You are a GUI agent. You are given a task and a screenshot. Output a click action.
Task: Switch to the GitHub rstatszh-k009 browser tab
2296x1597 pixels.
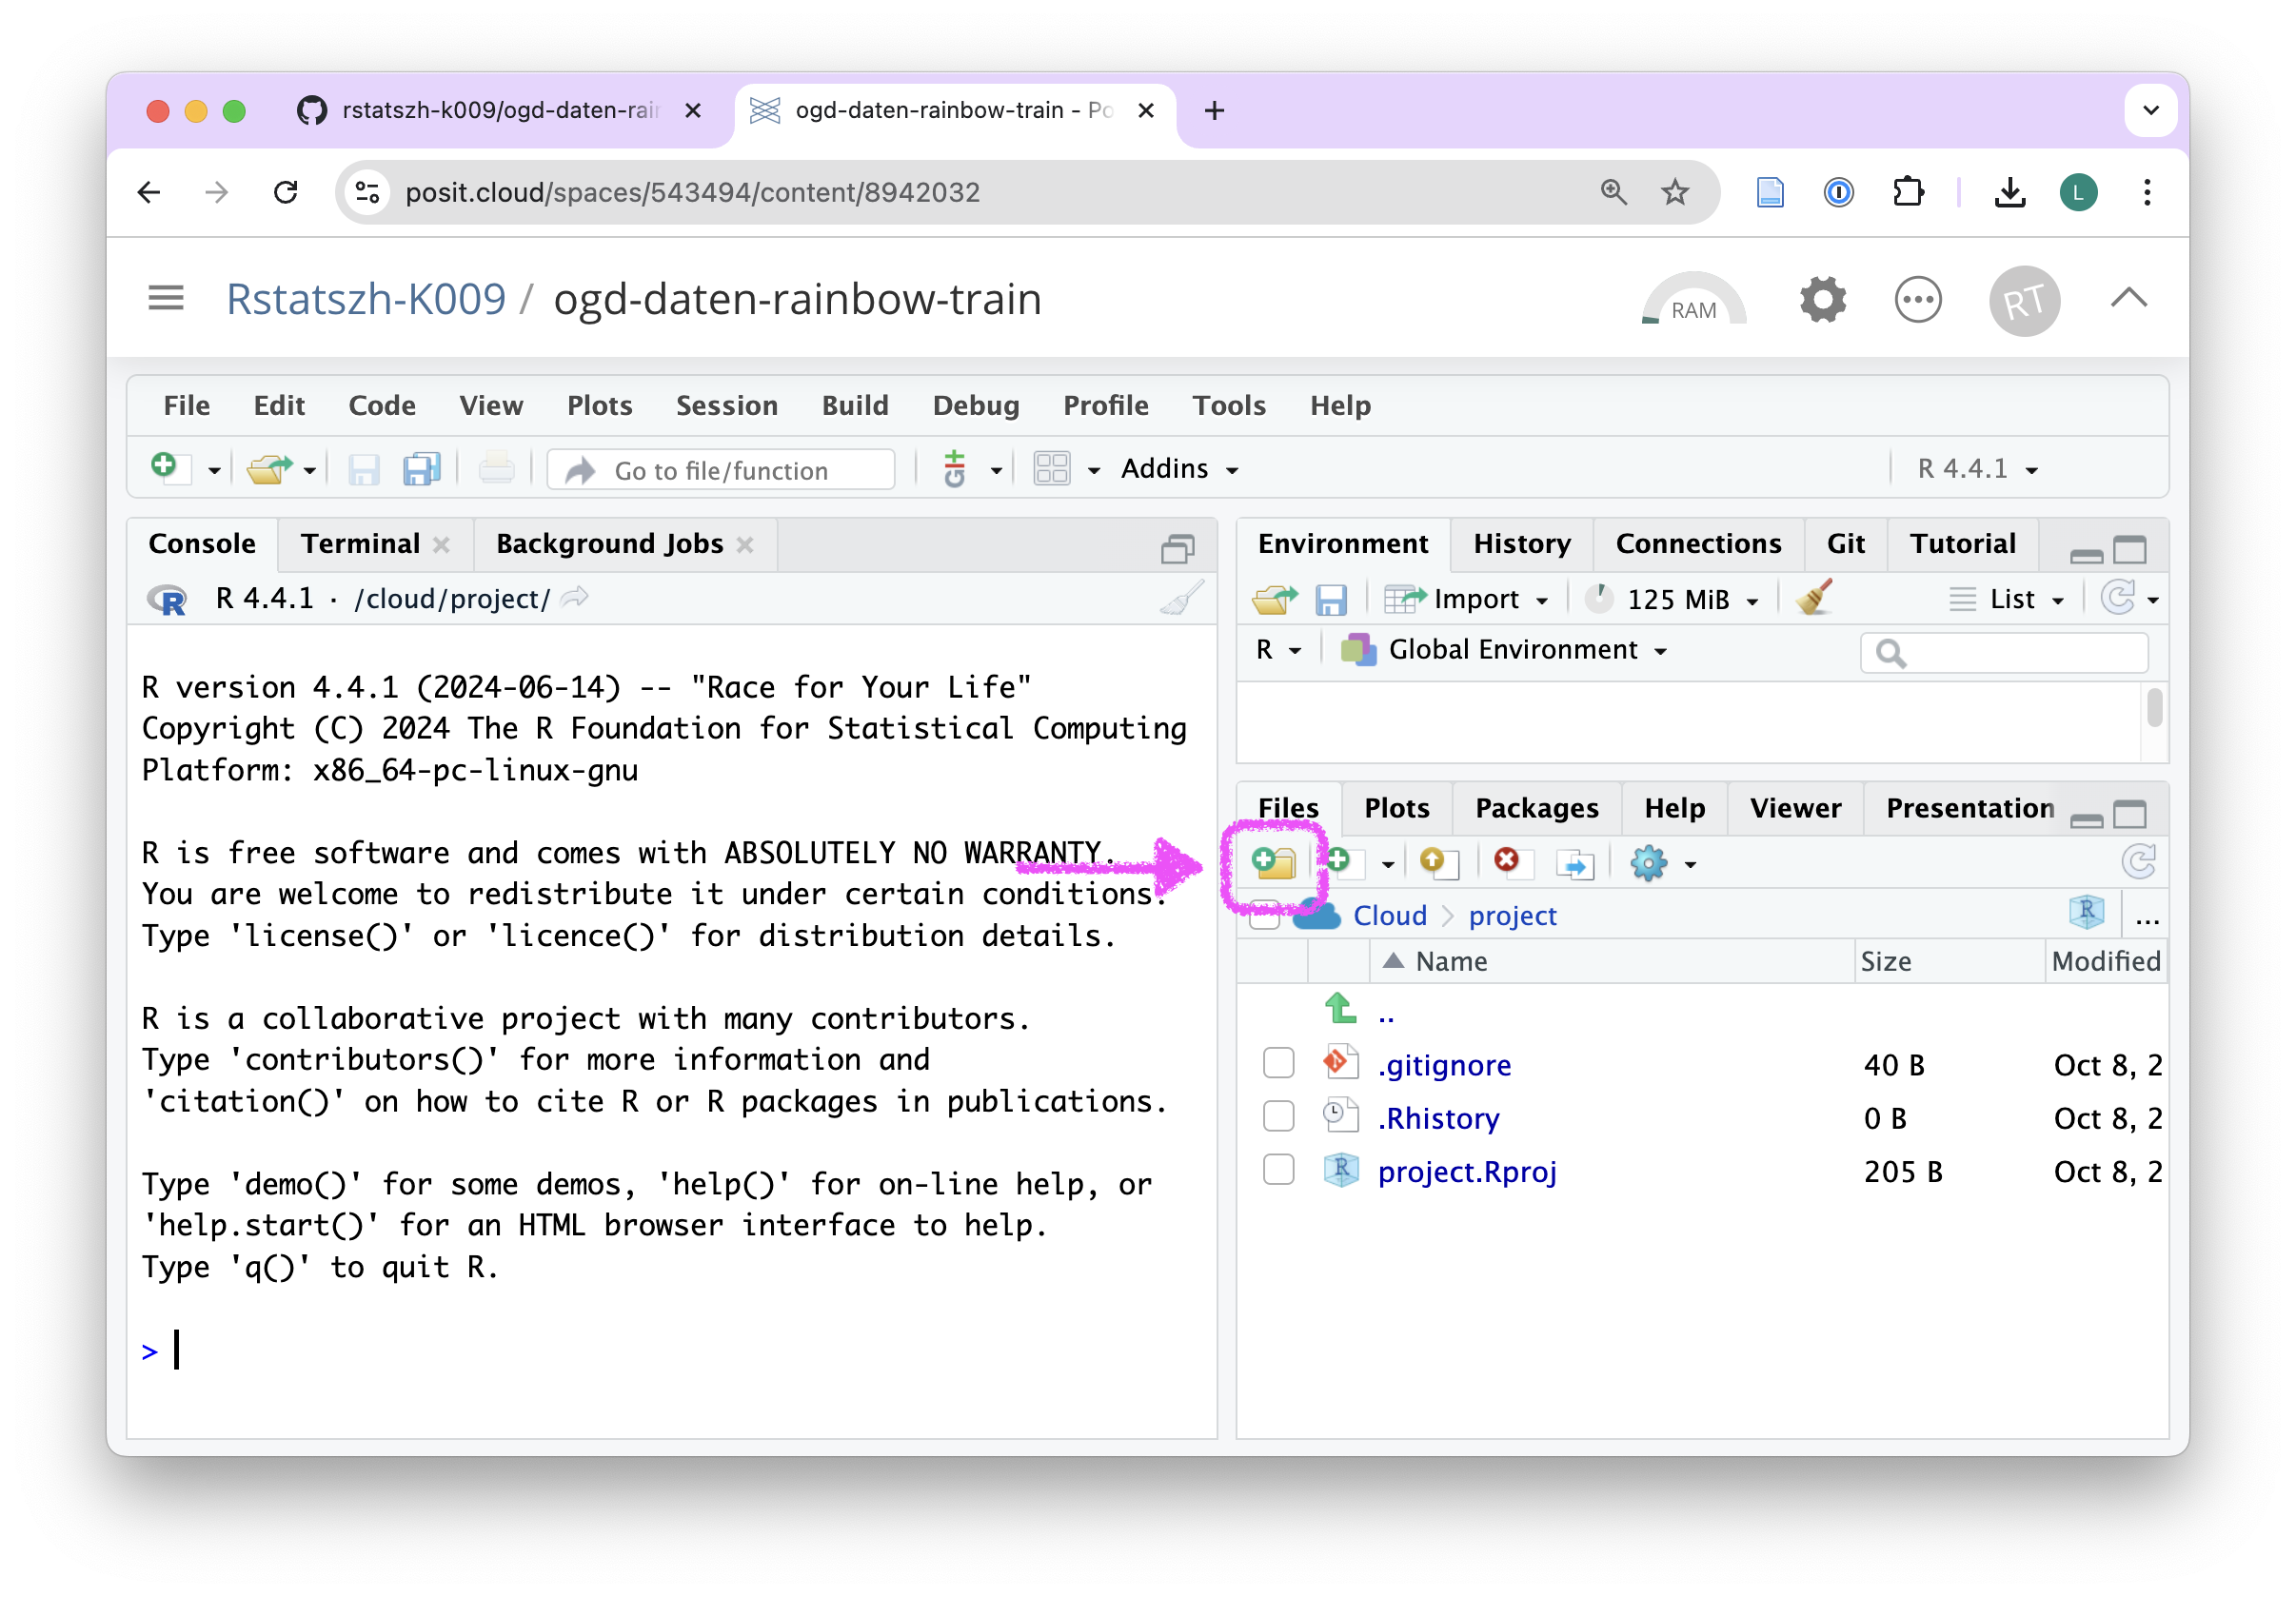pyautogui.click(x=501, y=110)
